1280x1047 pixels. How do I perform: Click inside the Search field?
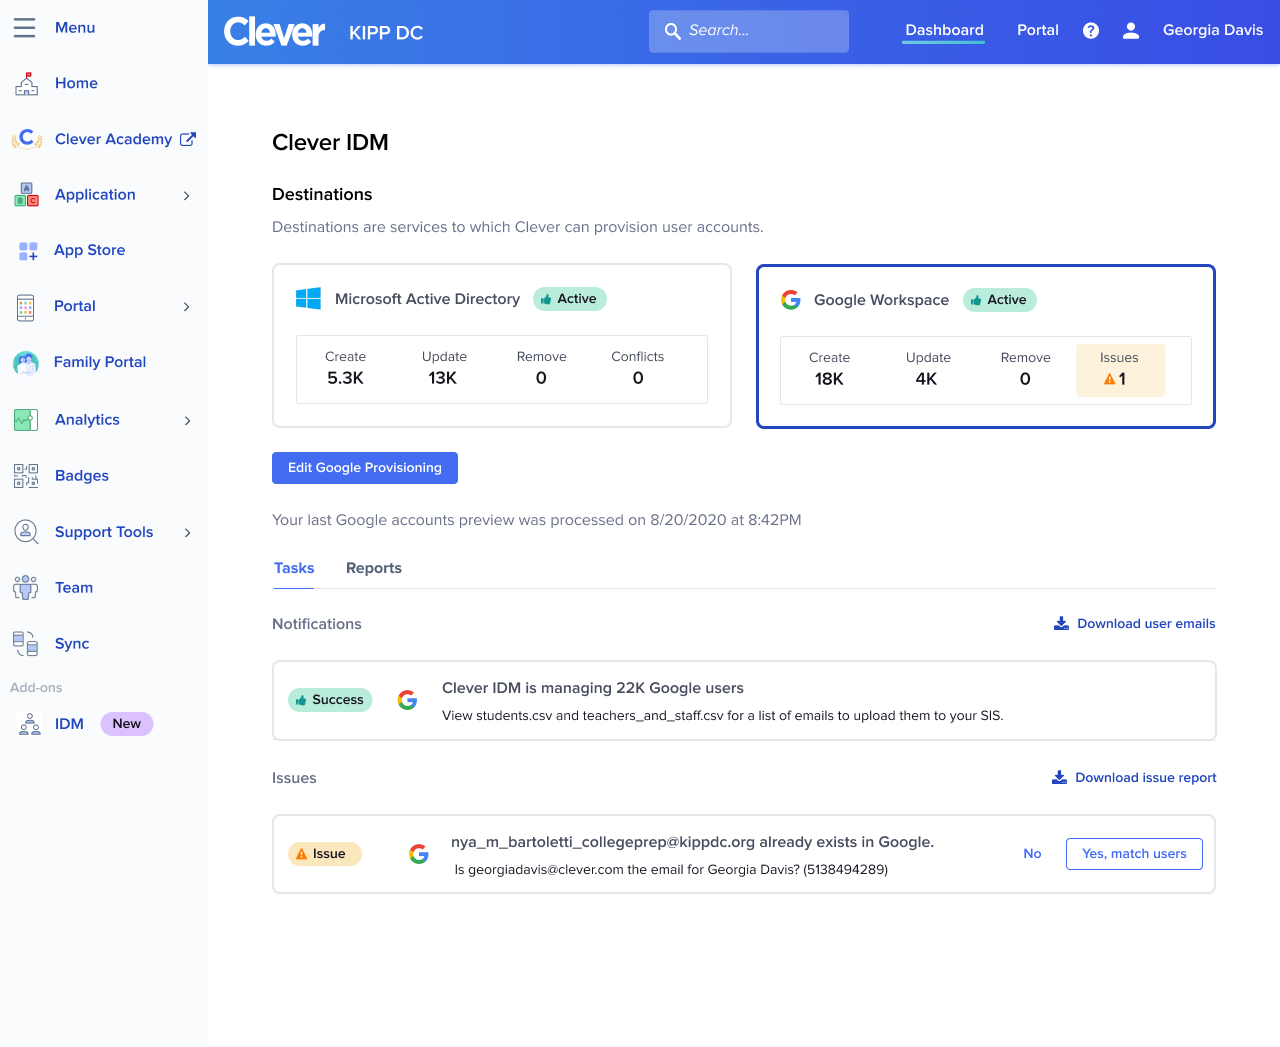(x=748, y=31)
